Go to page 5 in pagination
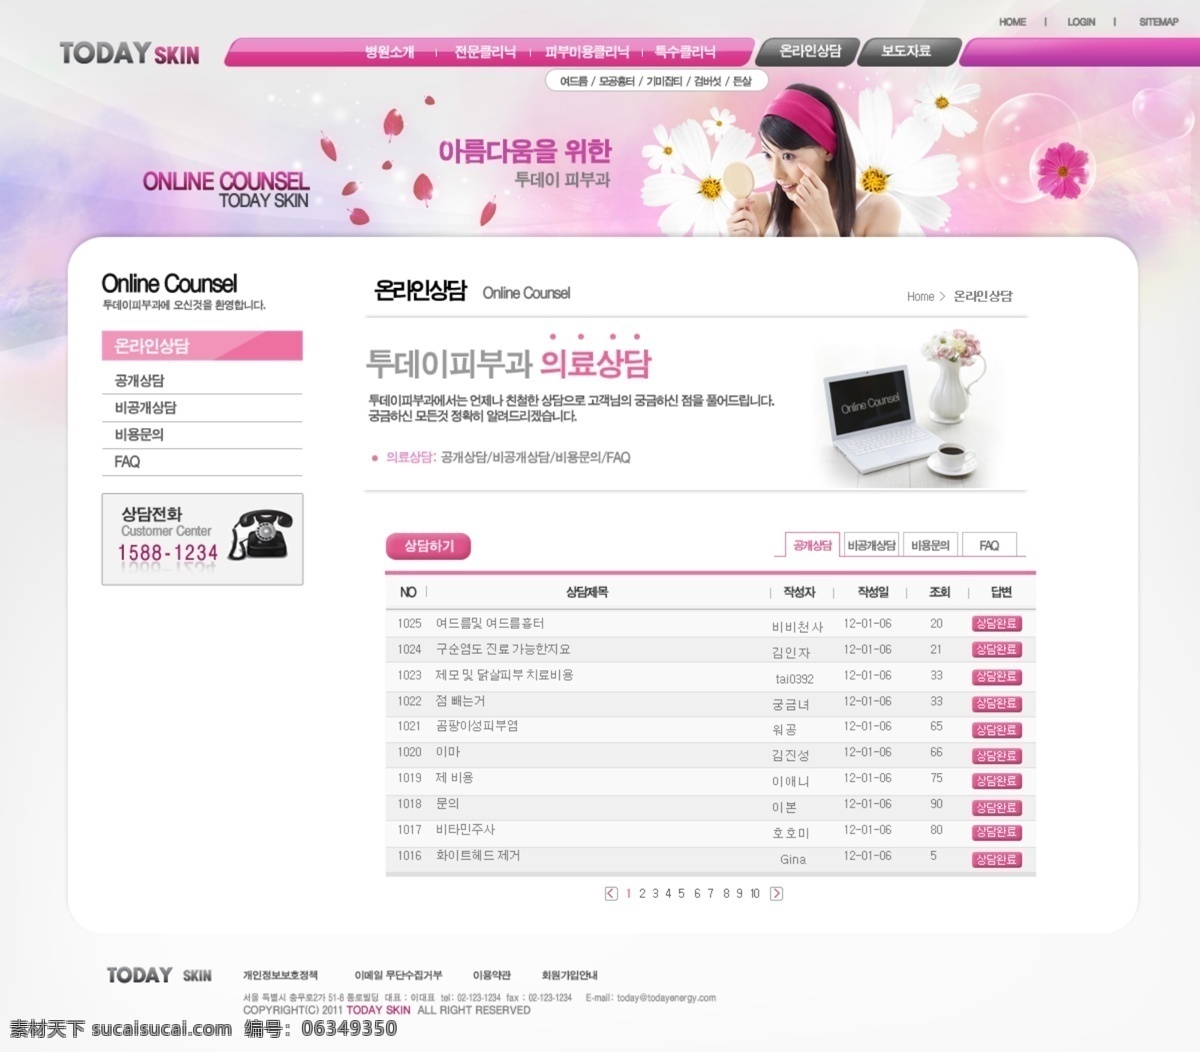Screen dimensions: 1200x1052 pyautogui.click(x=682, y=894)
